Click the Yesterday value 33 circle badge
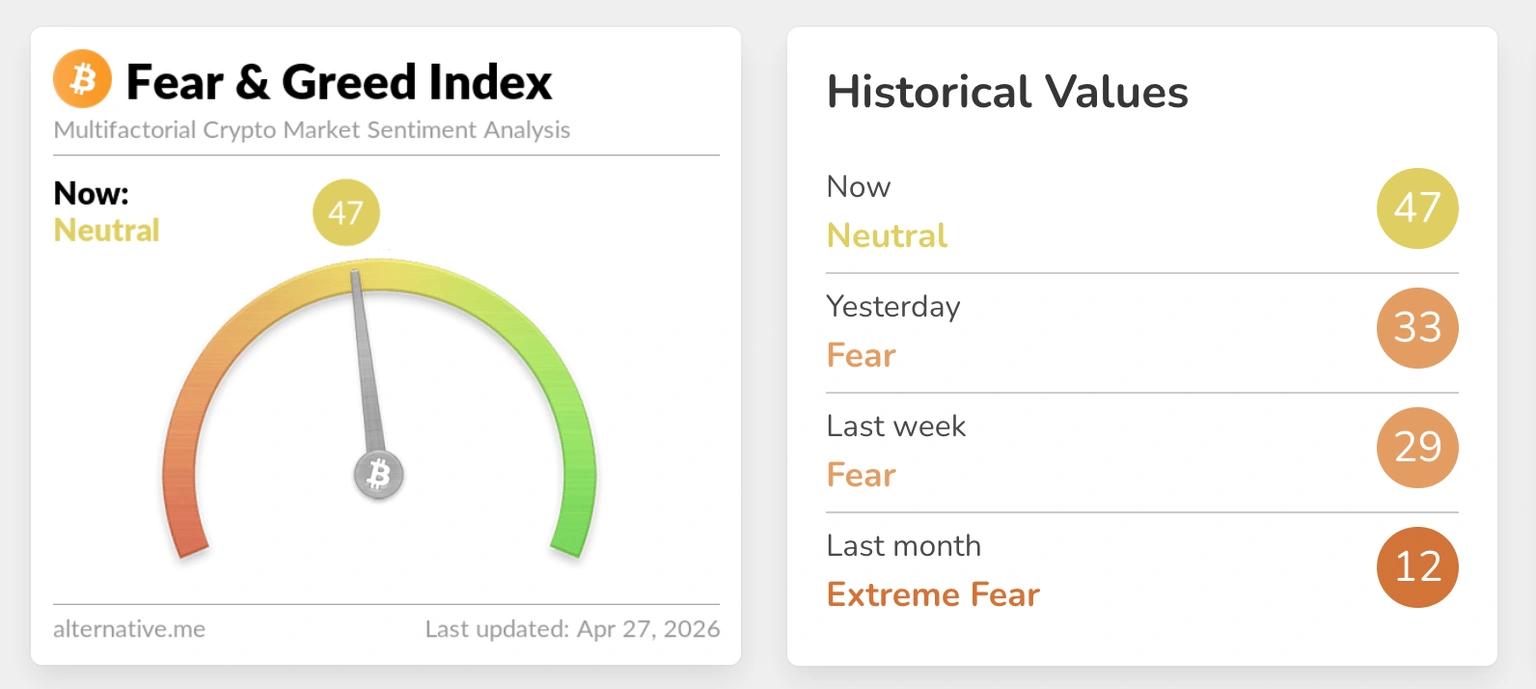The height and width of the screenshot is (689, 1536). pos(1417,328)
